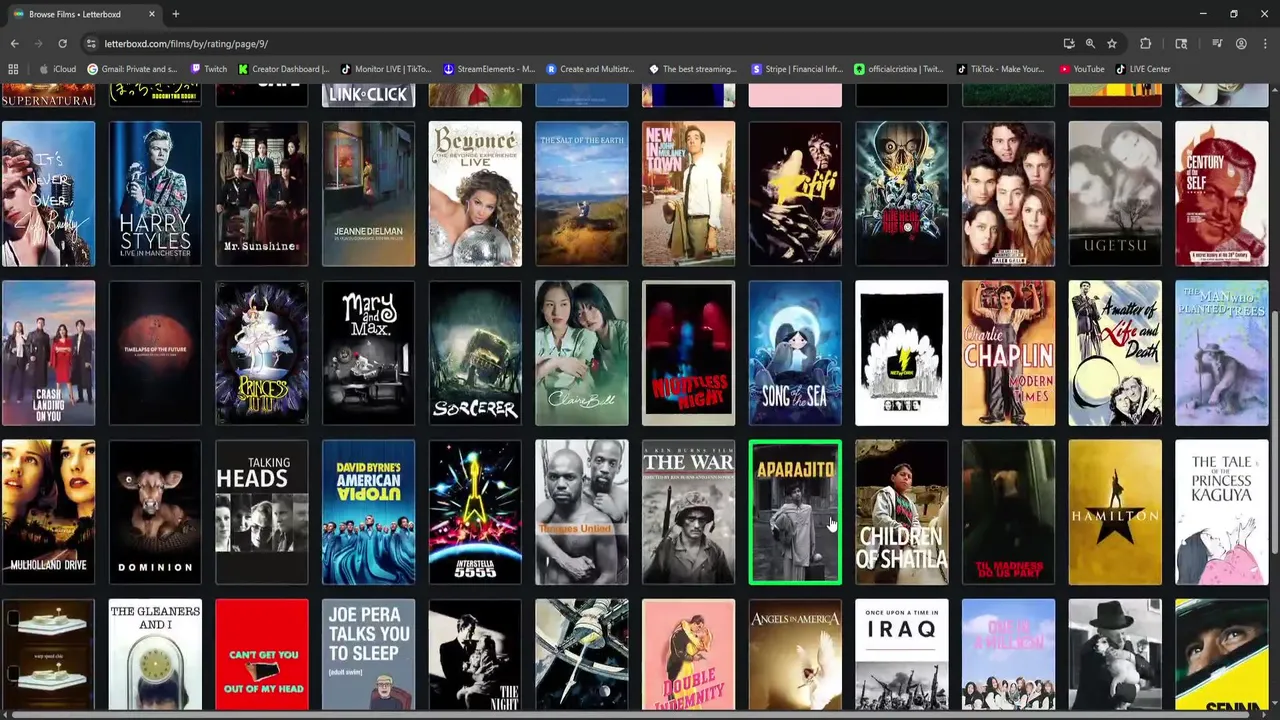Open the Ugetsu poster
Viewport: 1280px width, 720px height.
(x=1115, y=194)
